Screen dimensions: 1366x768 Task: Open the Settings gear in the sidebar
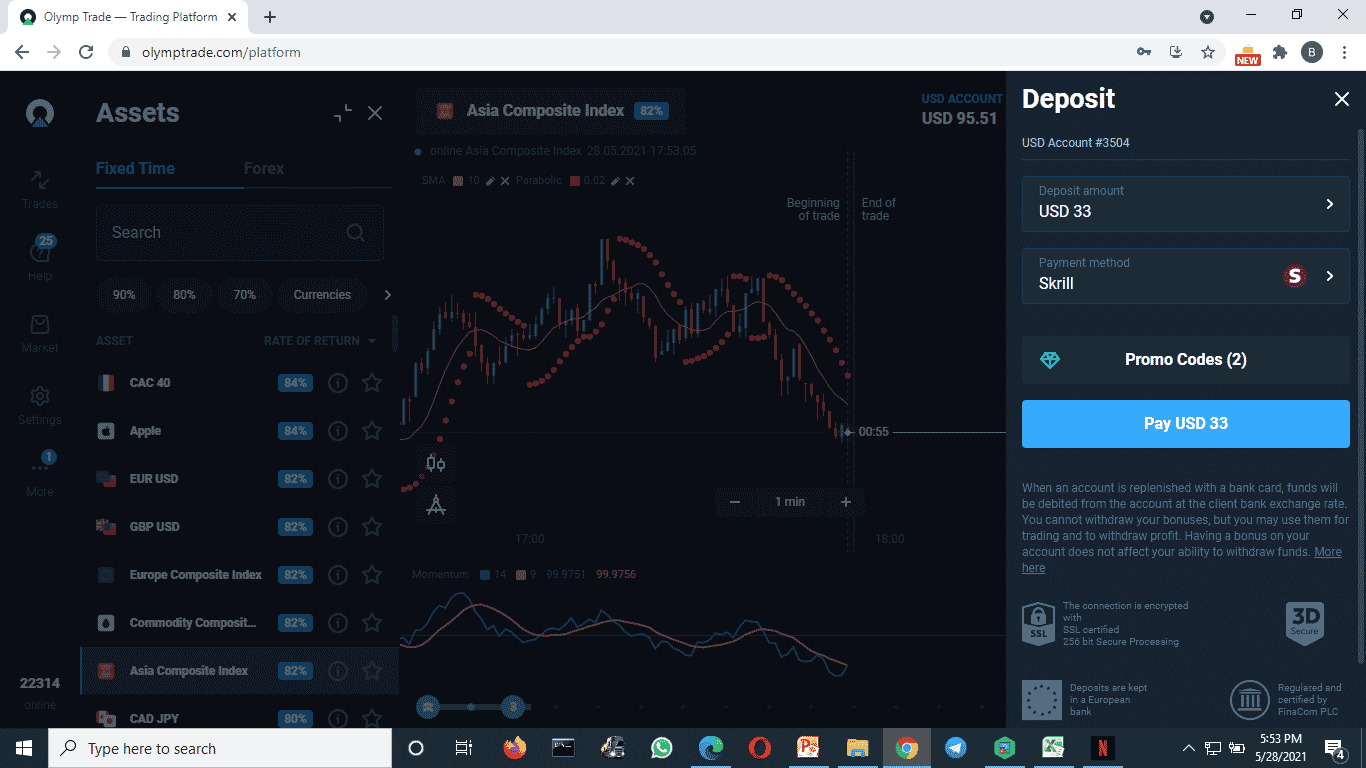coord(40,404)
